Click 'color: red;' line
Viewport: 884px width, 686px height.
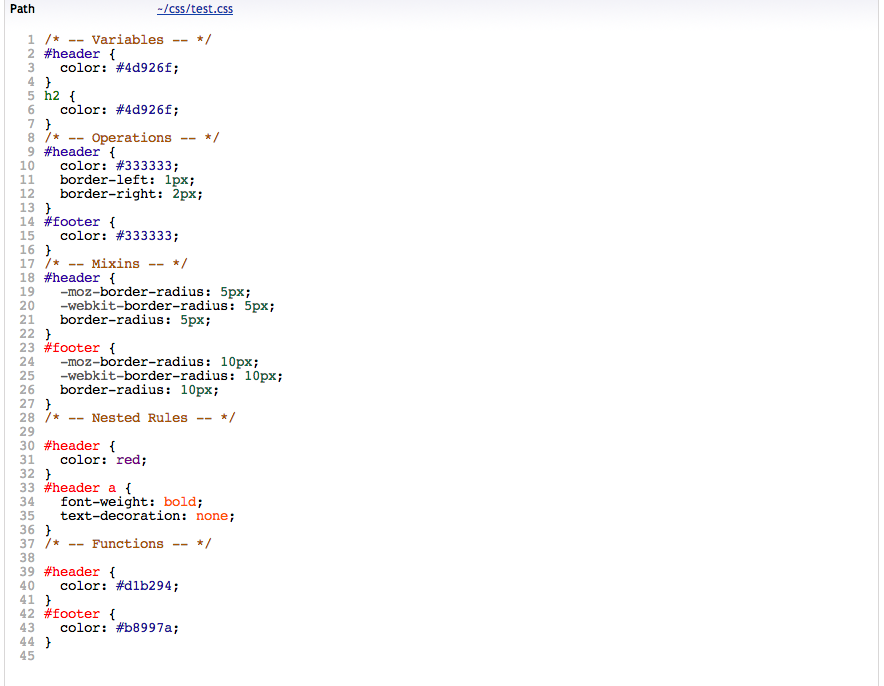coord(103,460)
